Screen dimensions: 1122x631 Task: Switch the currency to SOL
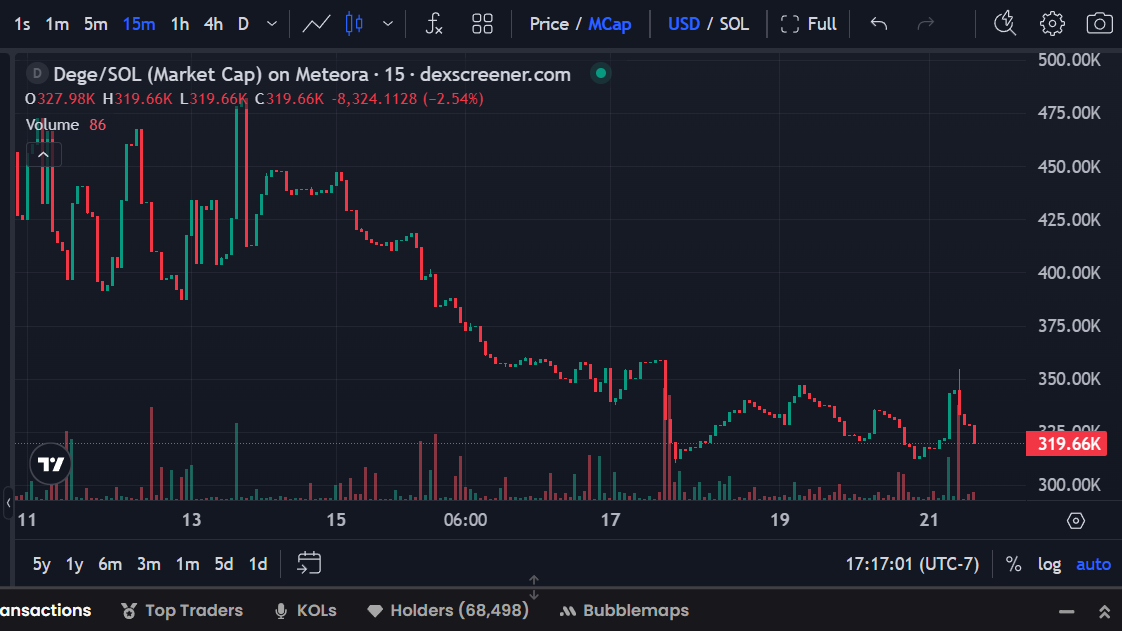(734, 24)
